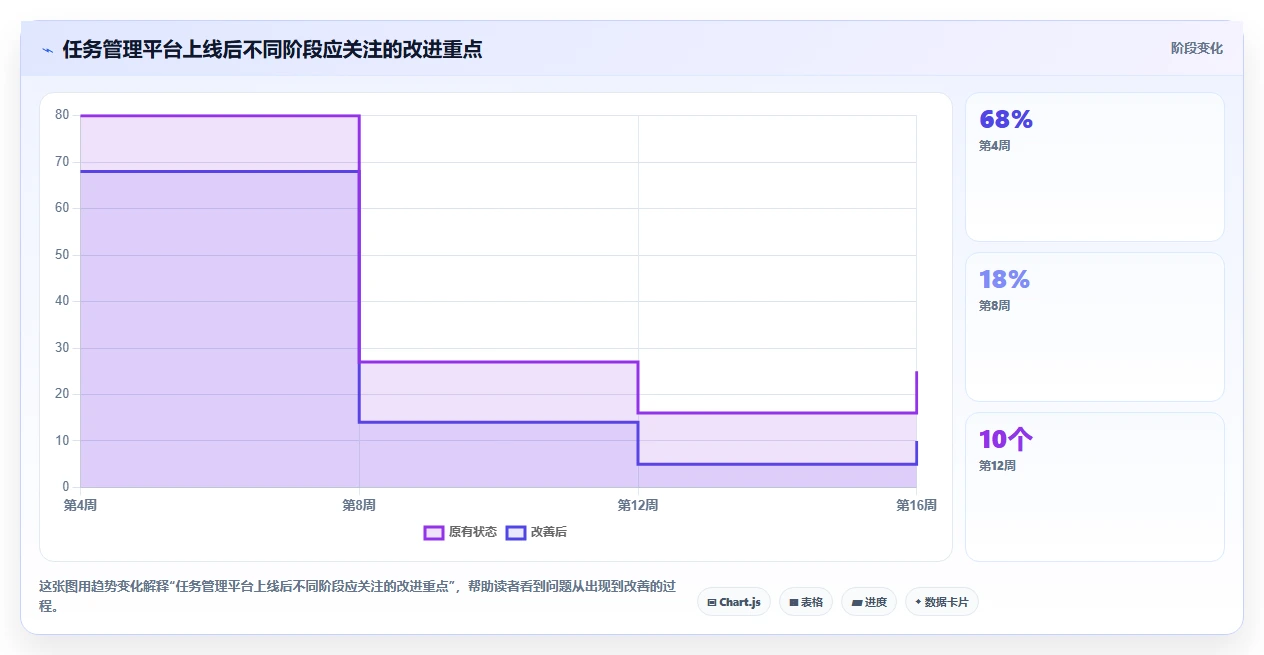The height and width of the screenshot is (655, 1264).
Task: Click the 50 y-axis value
Action: (62, 255)
